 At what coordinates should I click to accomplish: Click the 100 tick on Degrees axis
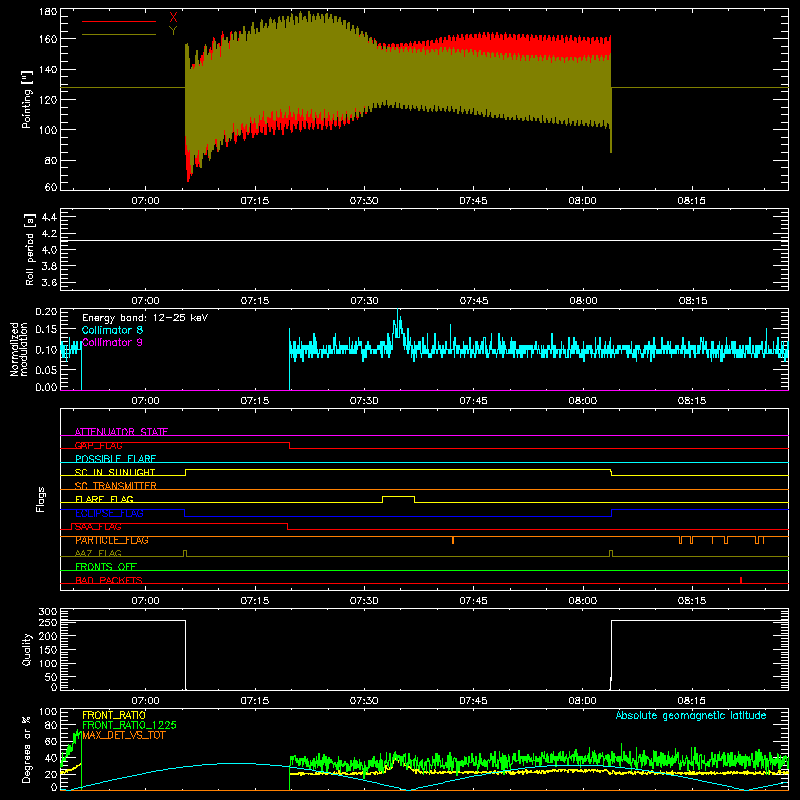pyautogui.click(x=48, y=712)
